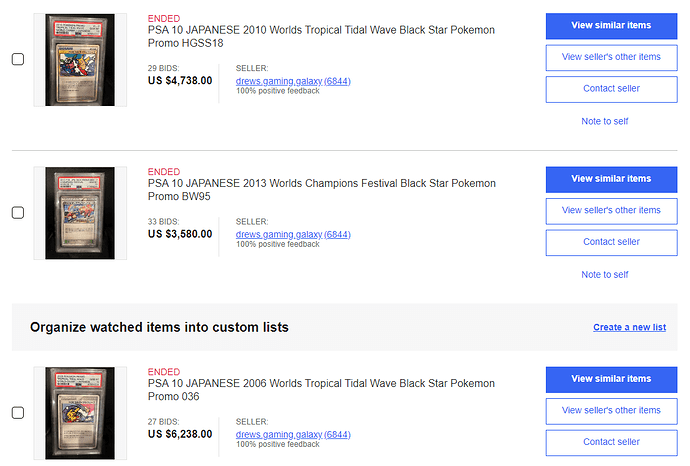The height and width of the screenshot is (466, 690).
Task: Open drews.gaming.galaxy seller link on $4,738.00 item
Action: tap(293, 81)
